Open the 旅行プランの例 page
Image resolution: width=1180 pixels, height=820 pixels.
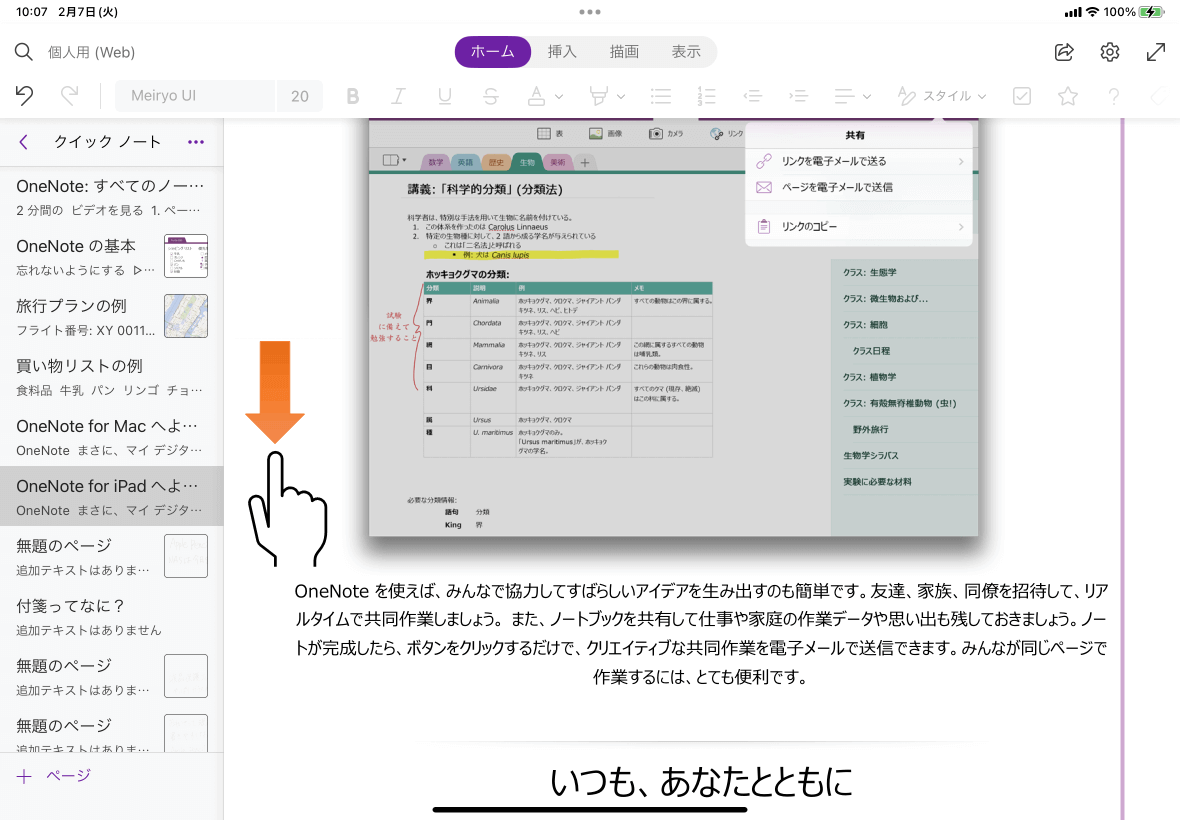point(111,317)
